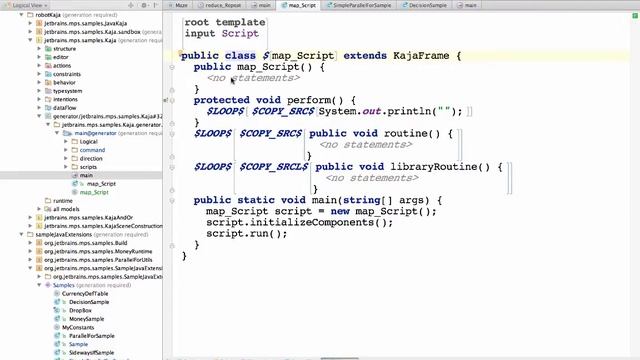Collapse the generator/jetbrains.mps.samples.Kaja node
The height and width of the screenshot is (360, 640).
click(x=39, y=116)
